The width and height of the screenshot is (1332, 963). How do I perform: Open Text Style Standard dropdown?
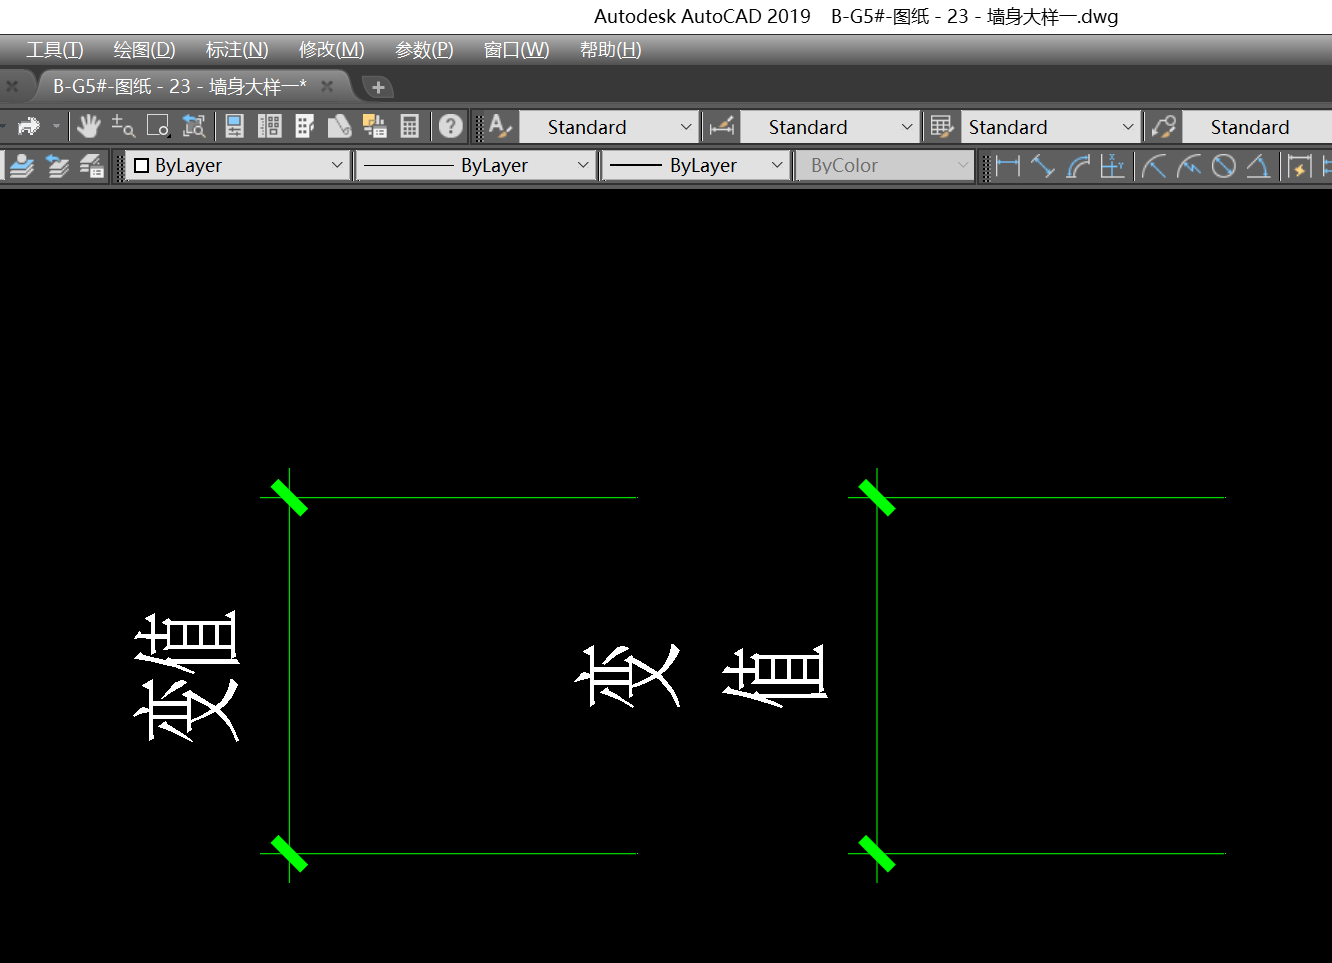coord(607,127)
